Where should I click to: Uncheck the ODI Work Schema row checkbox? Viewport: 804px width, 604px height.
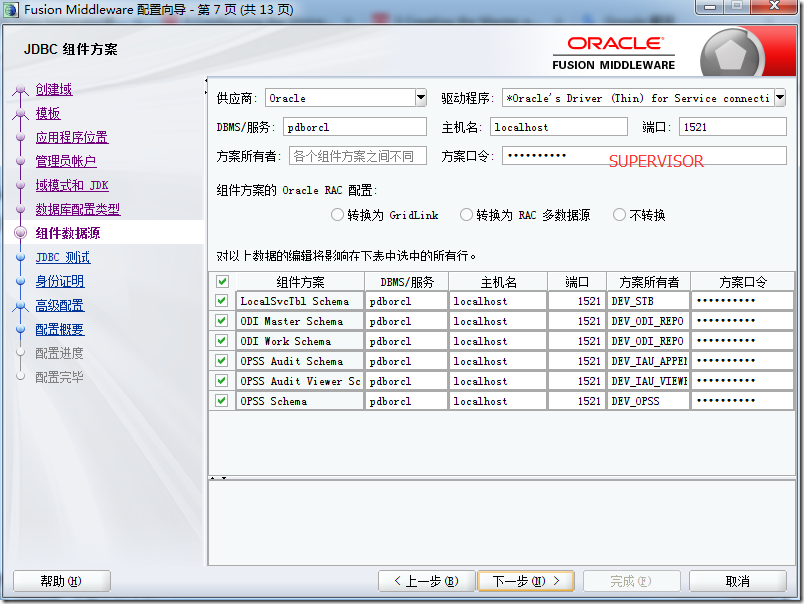222,341
